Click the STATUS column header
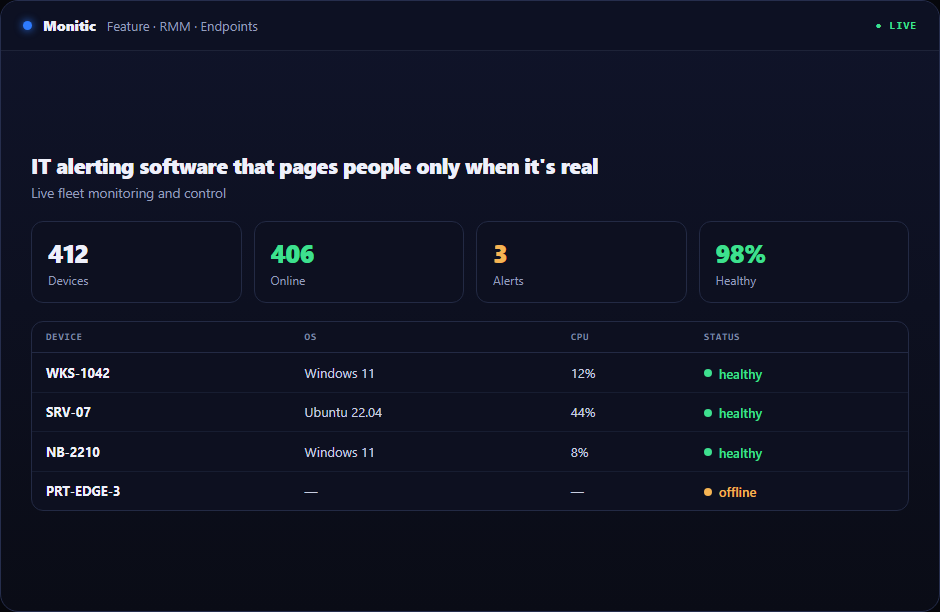The height and width of the screenshot is (612, 940). pyautogui.click(x=722, y=337)
